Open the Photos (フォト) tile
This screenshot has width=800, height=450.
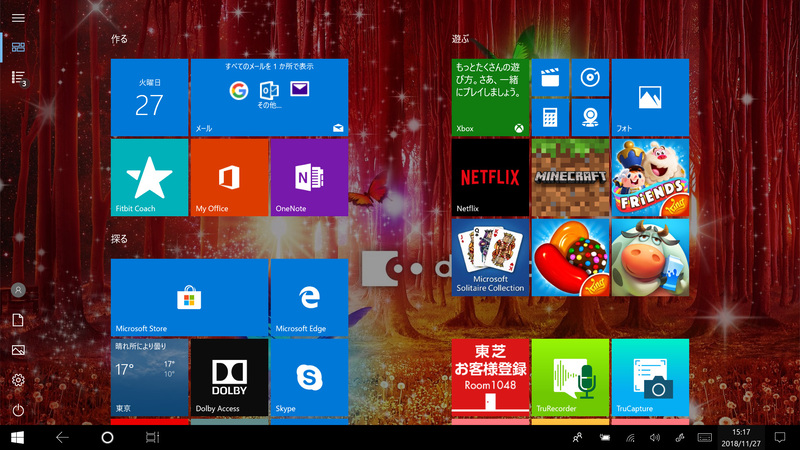651,97
